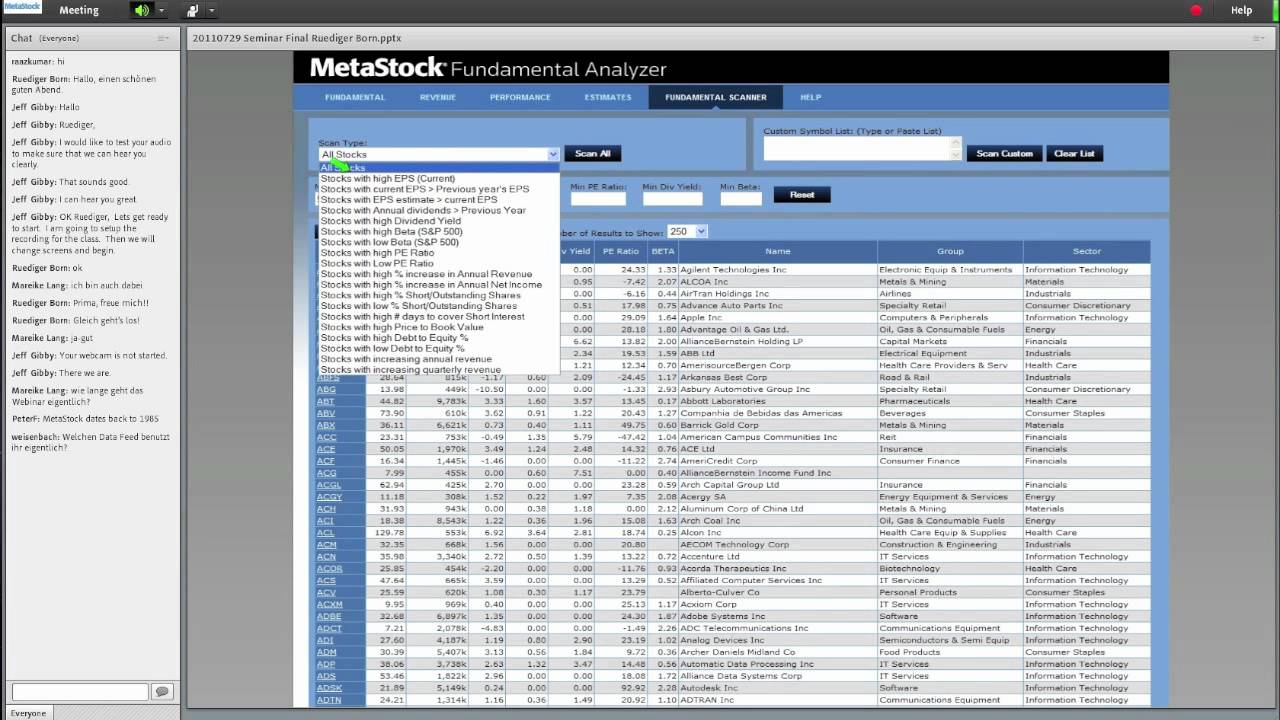Screen dimensions: 1280x720
Task: Click the green speaker audio icon
Action: click(141, 10)
